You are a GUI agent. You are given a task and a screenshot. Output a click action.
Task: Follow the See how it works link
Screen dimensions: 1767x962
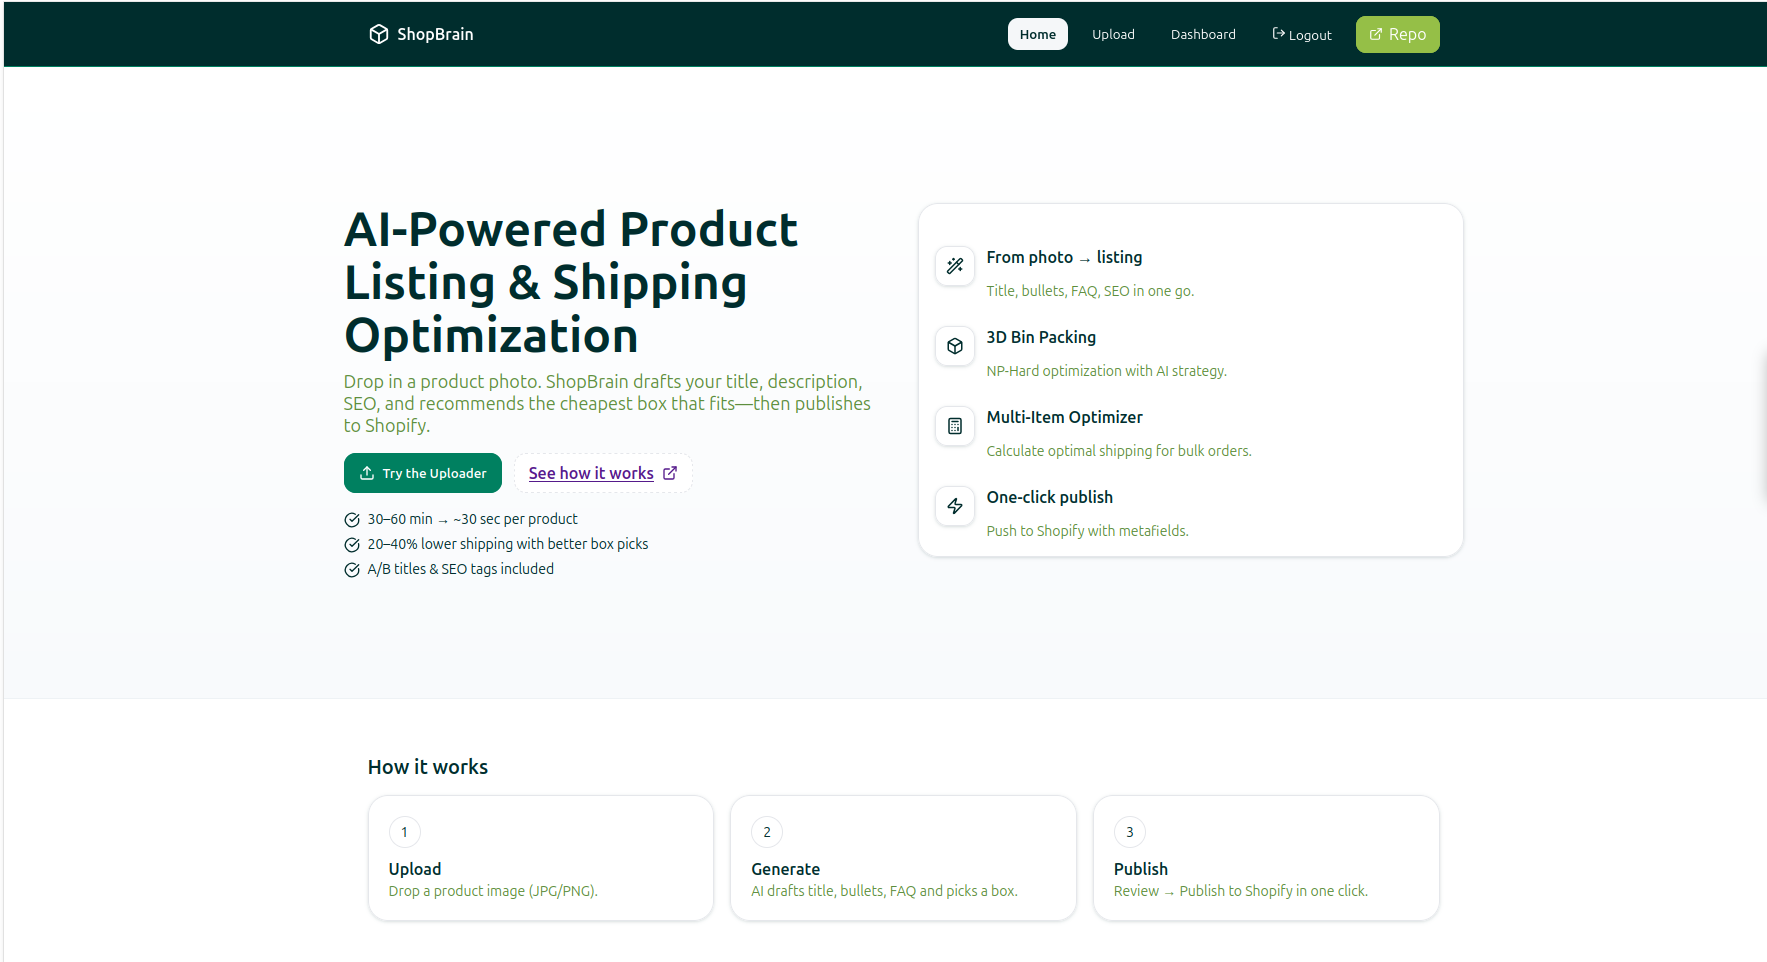pos(603,473)
